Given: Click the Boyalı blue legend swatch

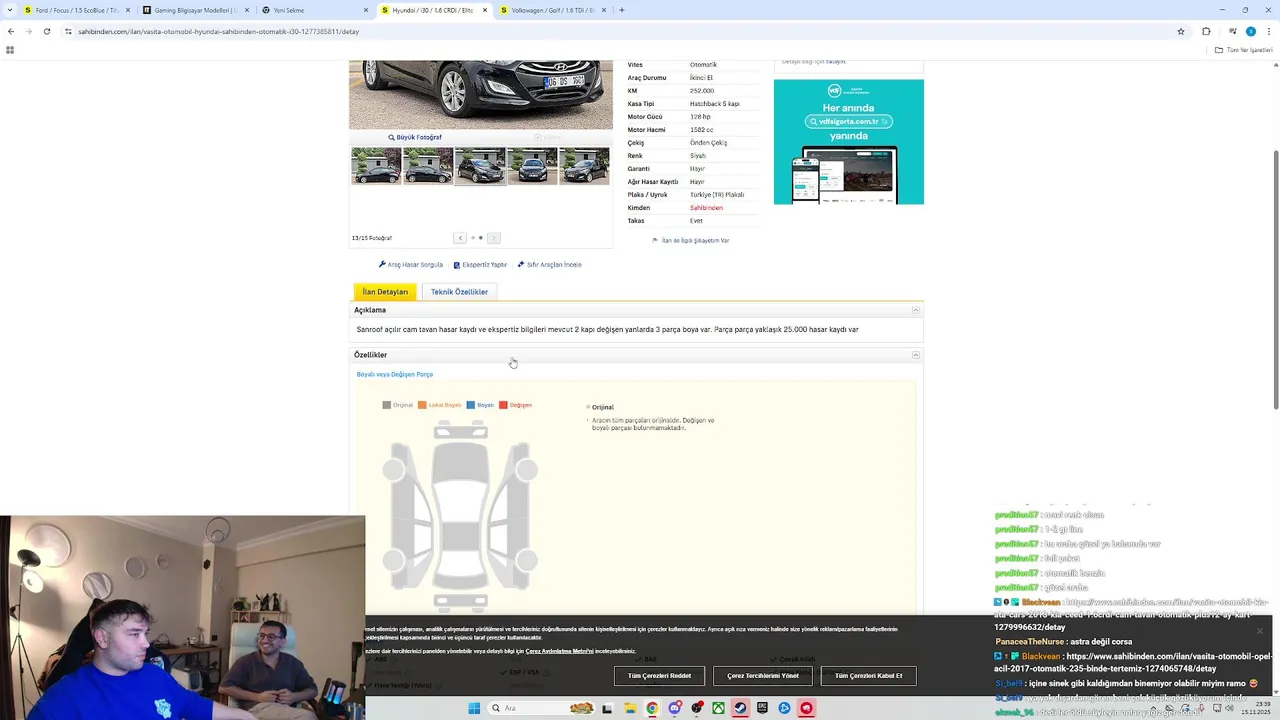Looking at the screenshot, I should coord(471,405).
